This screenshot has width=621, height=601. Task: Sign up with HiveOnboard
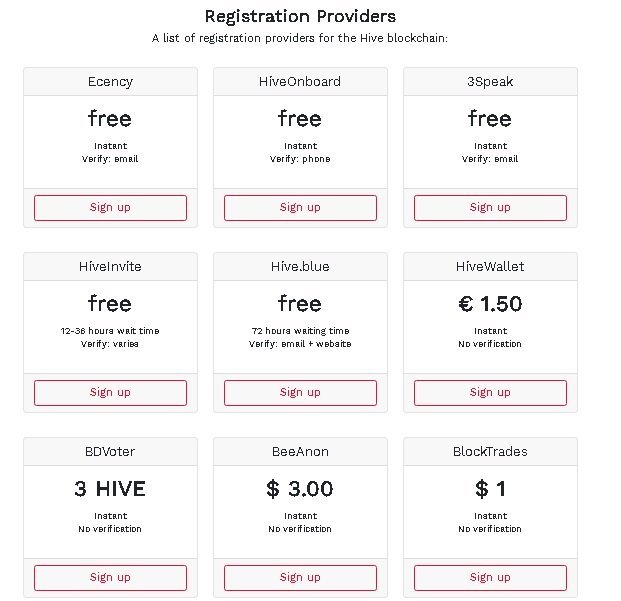[300, 207]
